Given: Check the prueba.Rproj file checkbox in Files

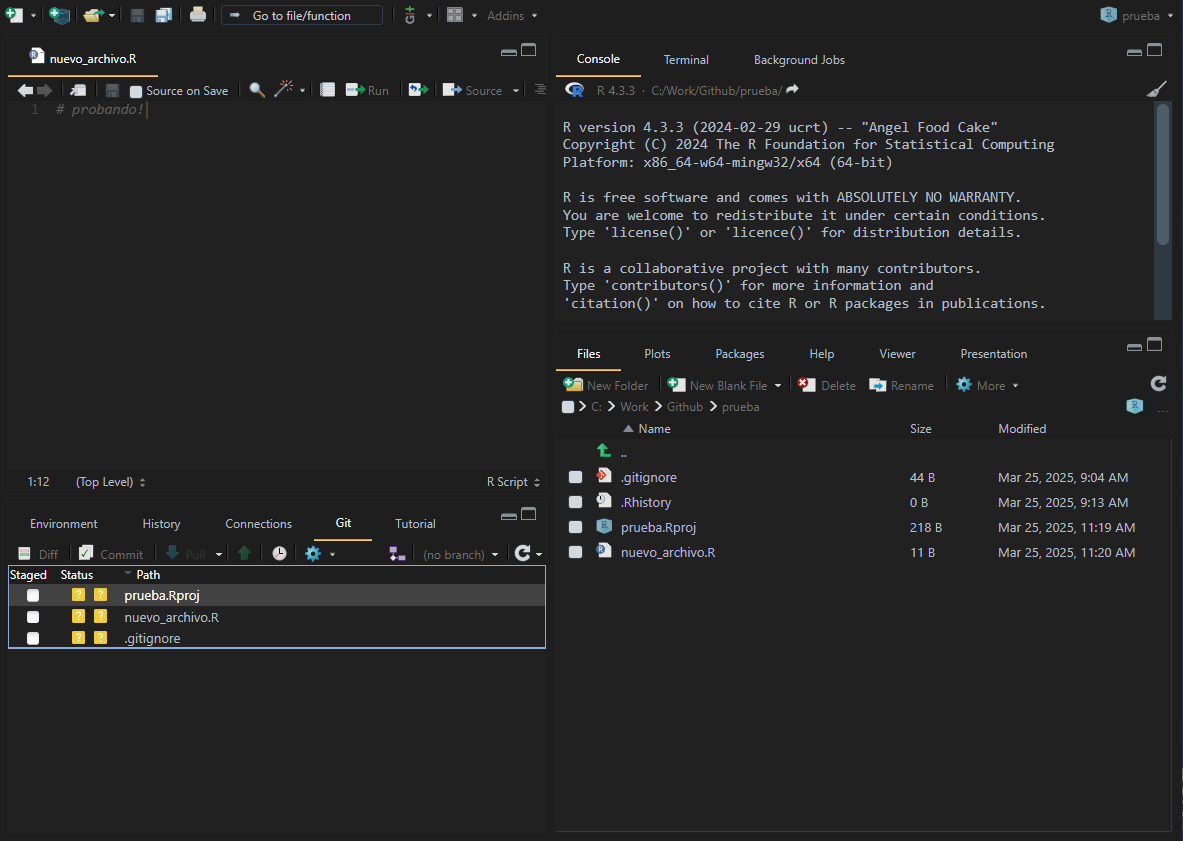Looking at the screenshot, I should pyautogui.click(x=576, y=527).
